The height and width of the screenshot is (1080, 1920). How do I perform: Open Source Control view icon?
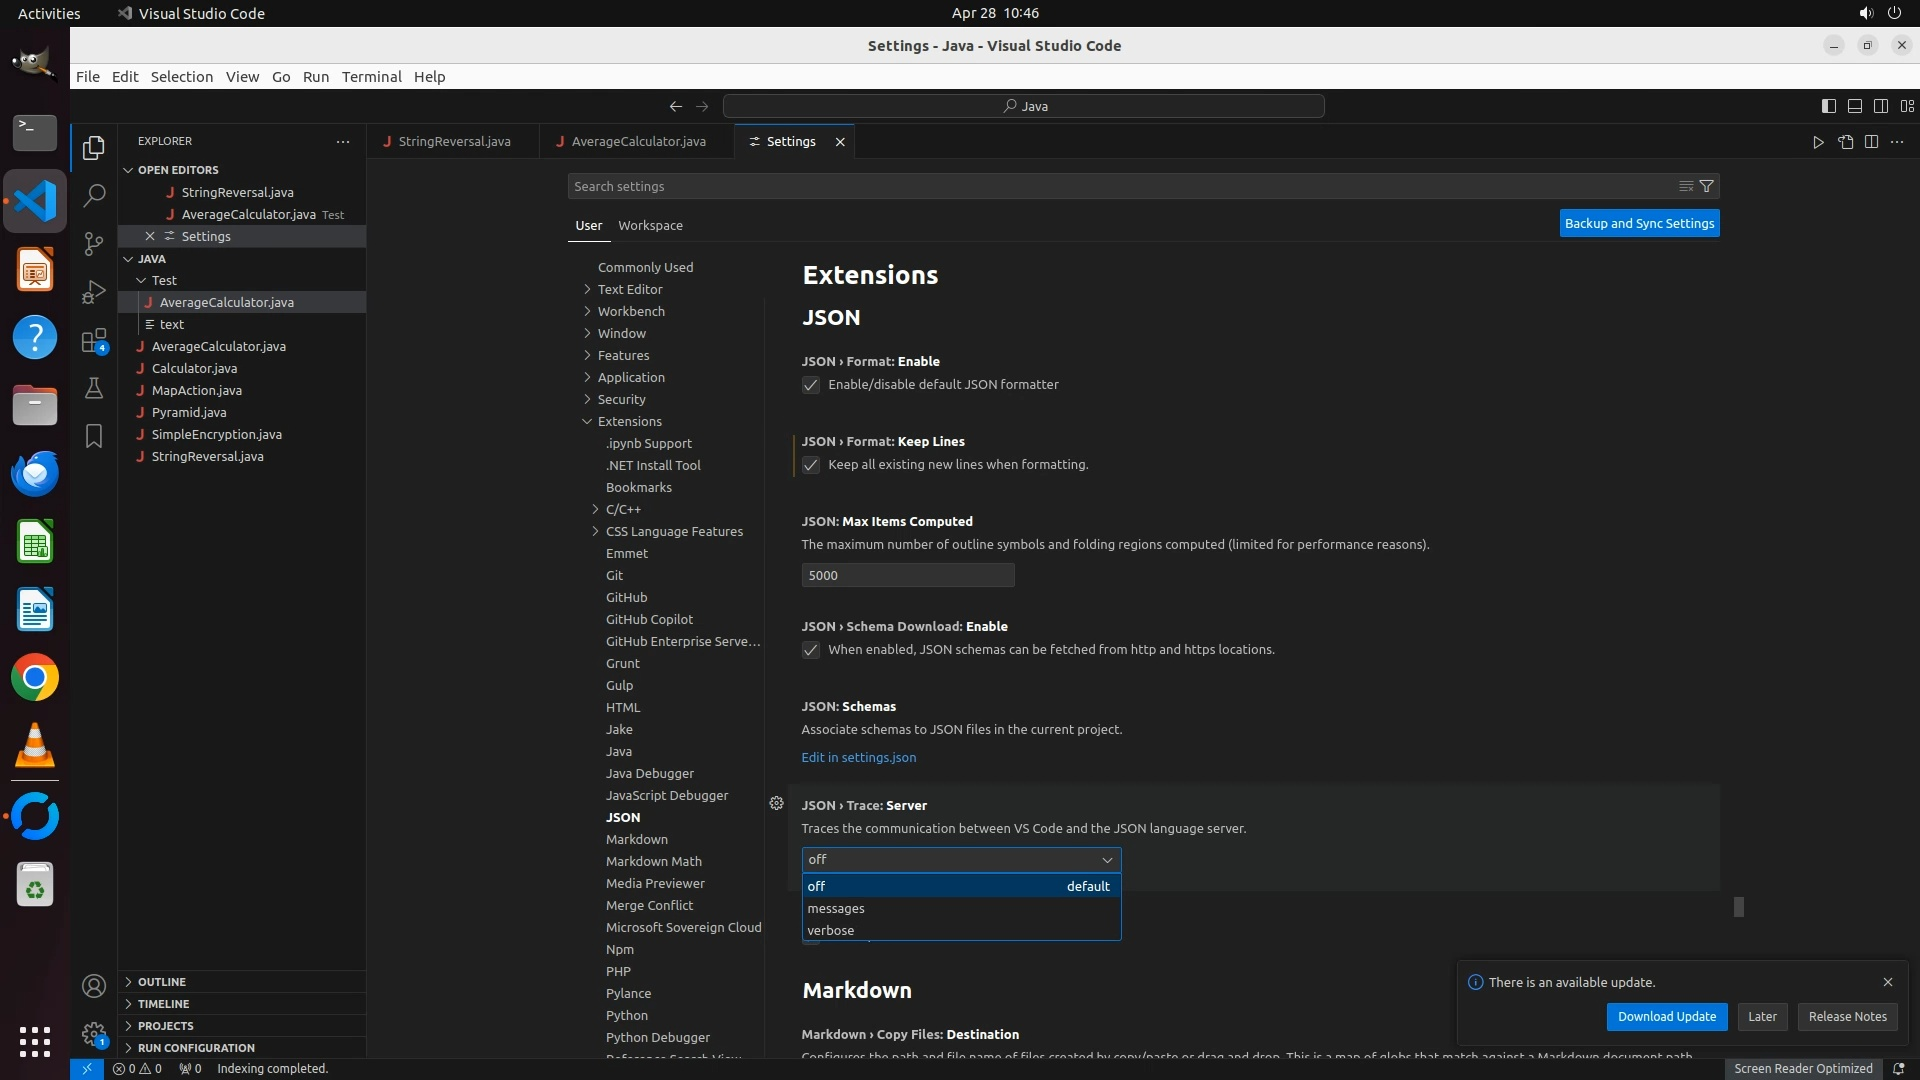pos(94,243)
